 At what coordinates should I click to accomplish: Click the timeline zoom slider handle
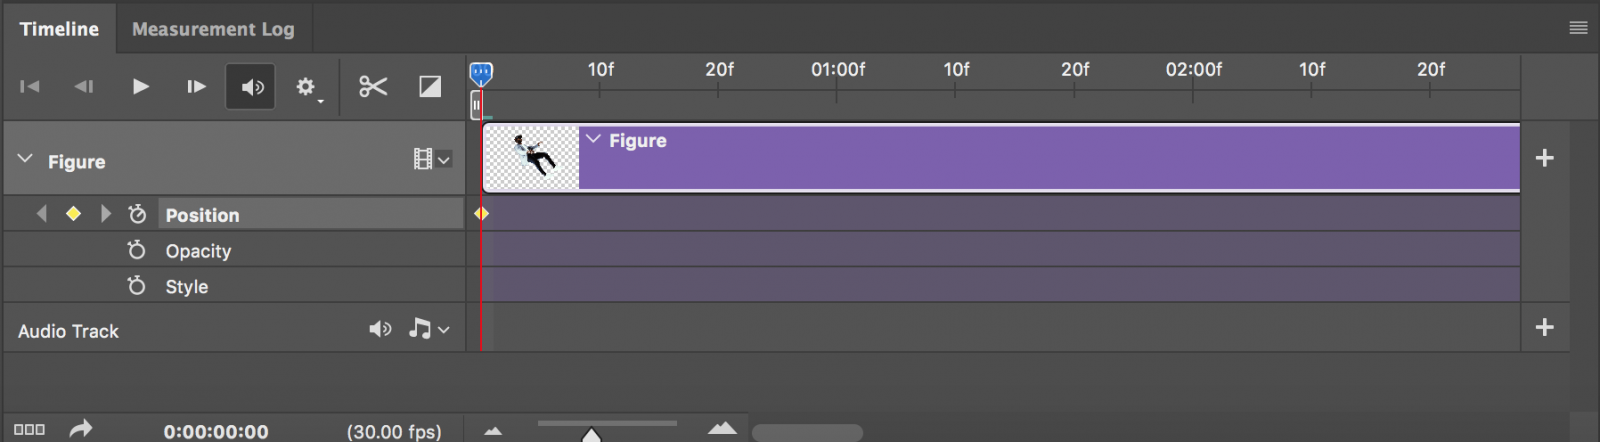591,435
